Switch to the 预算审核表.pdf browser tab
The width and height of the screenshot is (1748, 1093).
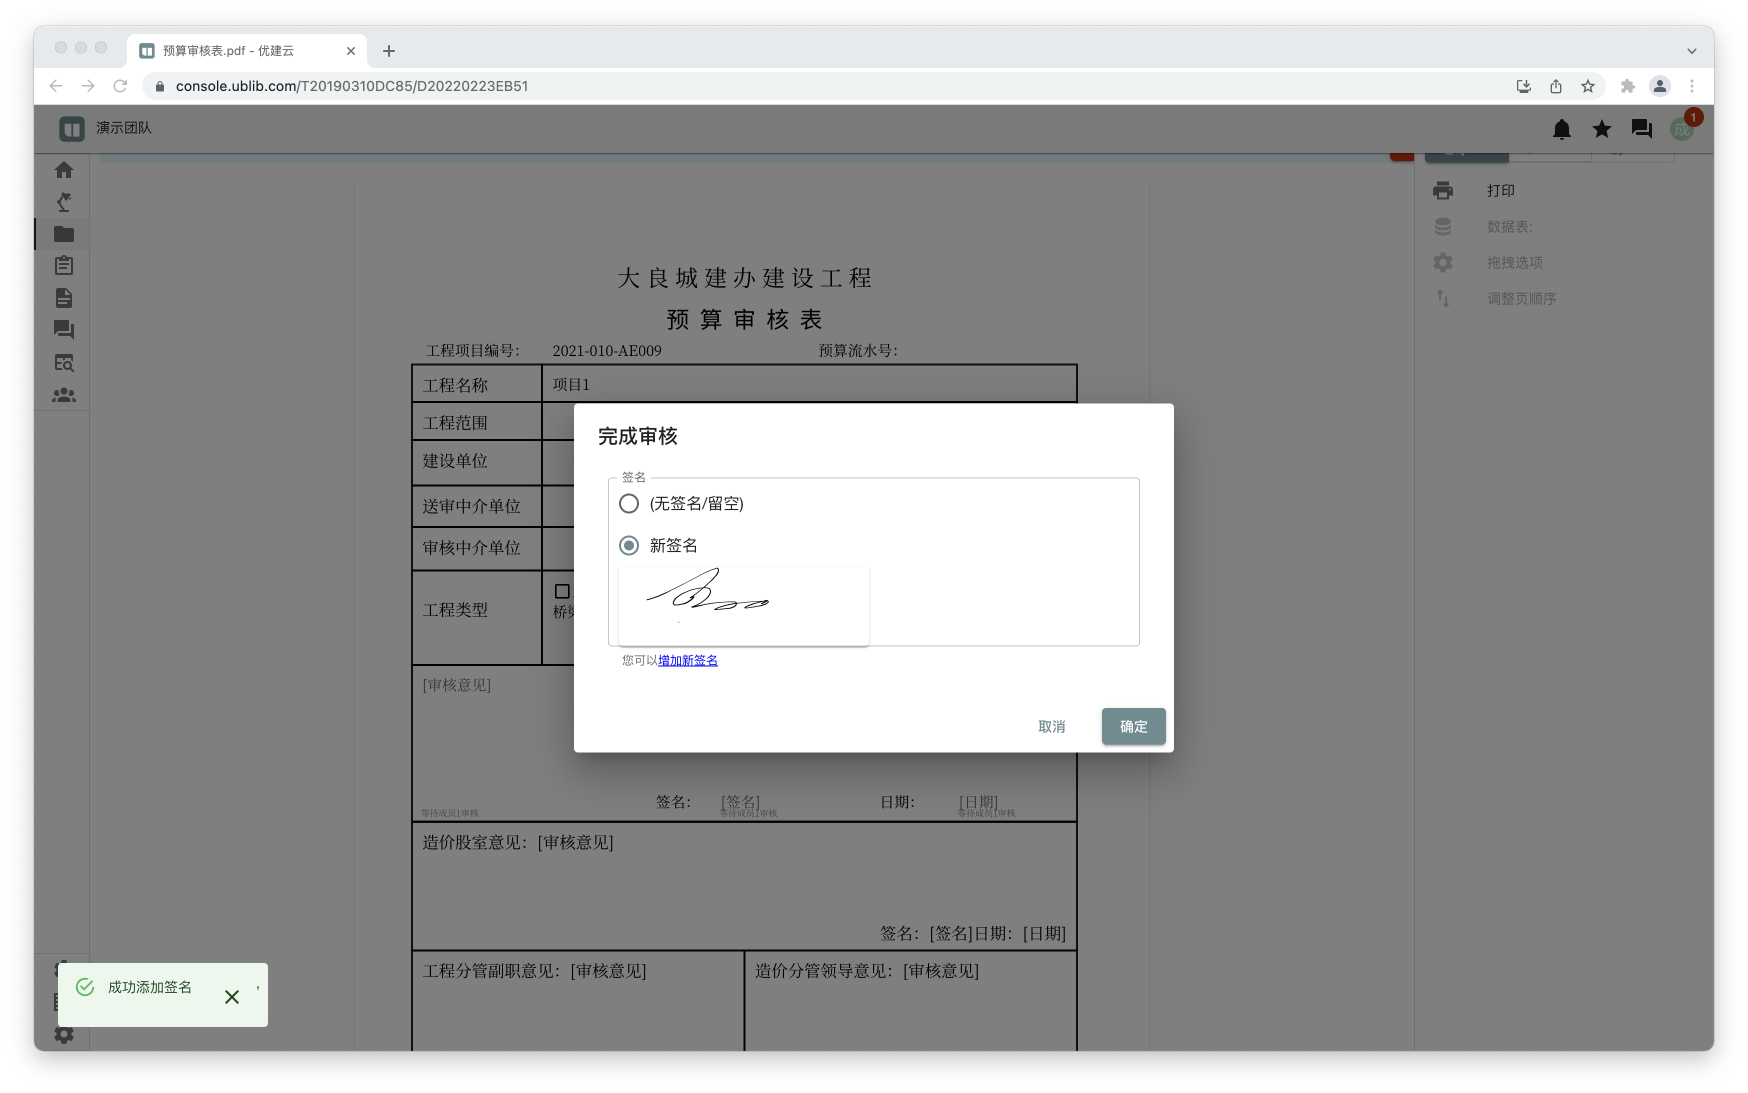[240, 51]
